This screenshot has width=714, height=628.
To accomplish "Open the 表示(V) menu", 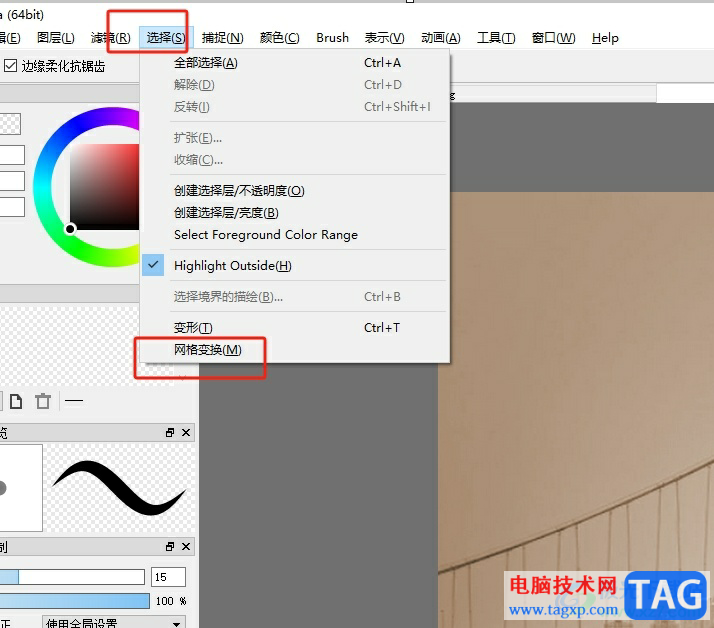I will coord(384,38).
